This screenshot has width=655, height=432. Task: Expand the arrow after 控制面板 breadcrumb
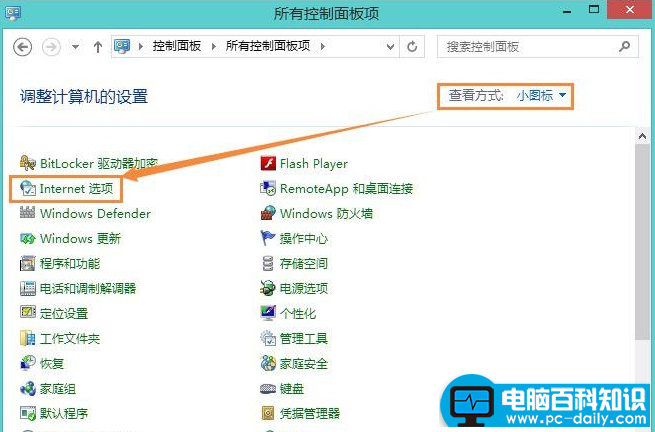pos(214,46)
